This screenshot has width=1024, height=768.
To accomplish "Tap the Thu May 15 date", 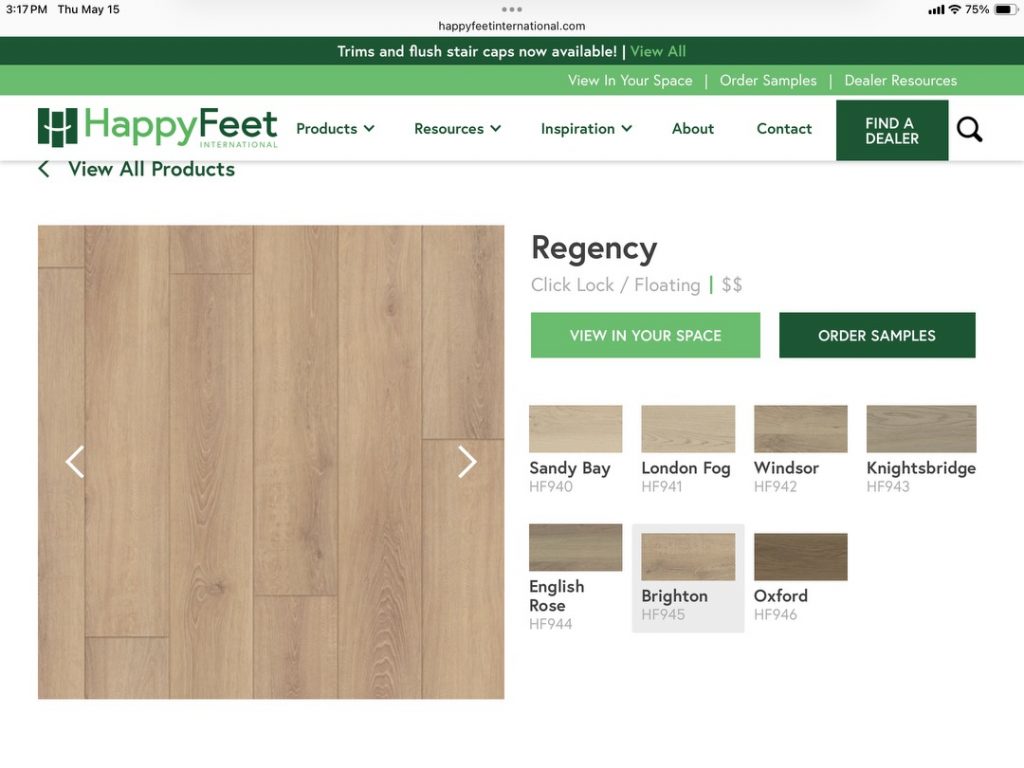I will 89,10.
